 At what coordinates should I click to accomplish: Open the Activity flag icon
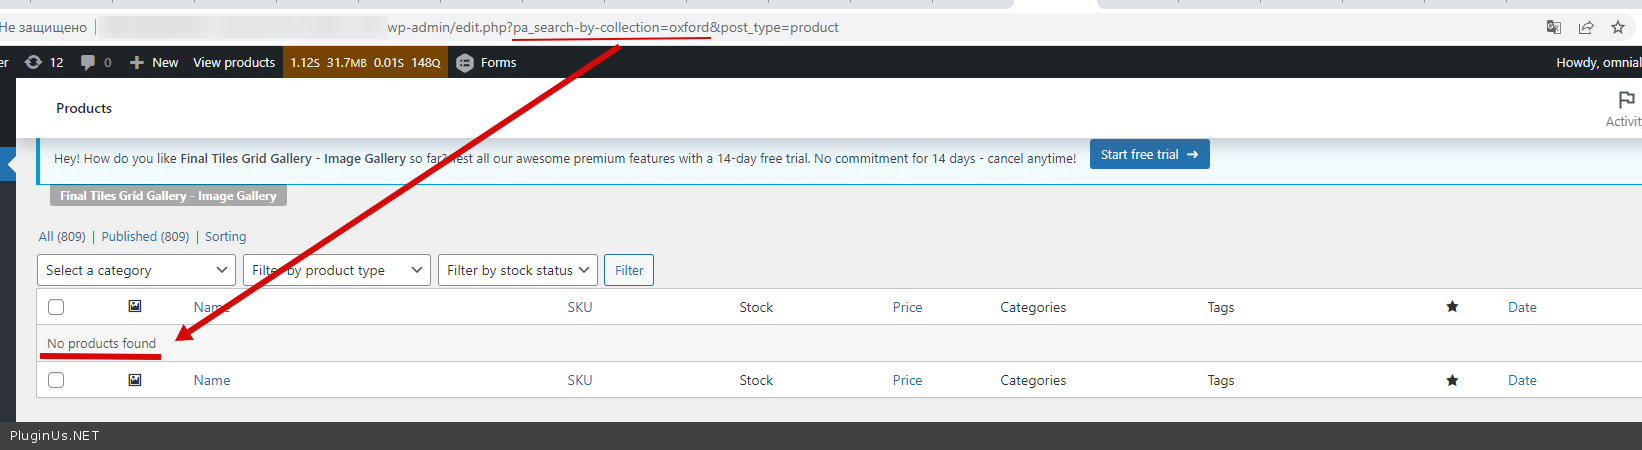pyautogui.click(x=1626, y=100)
